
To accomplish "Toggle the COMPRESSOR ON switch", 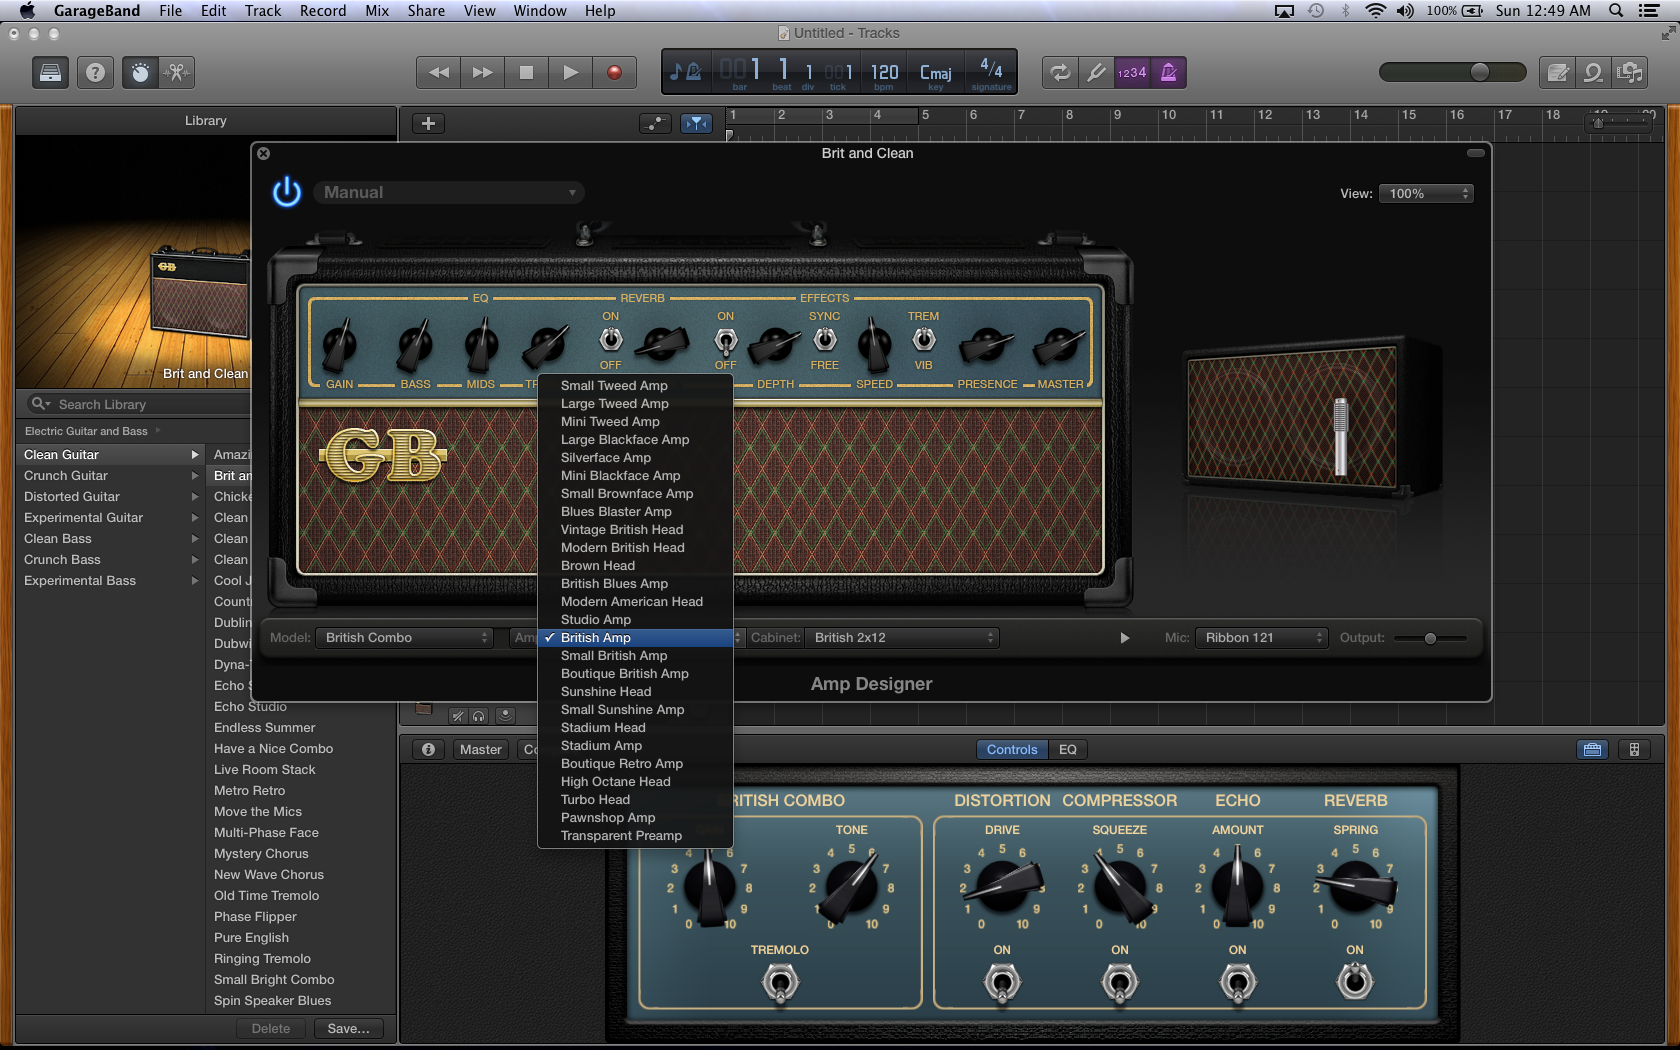I will coord(1120,983).
